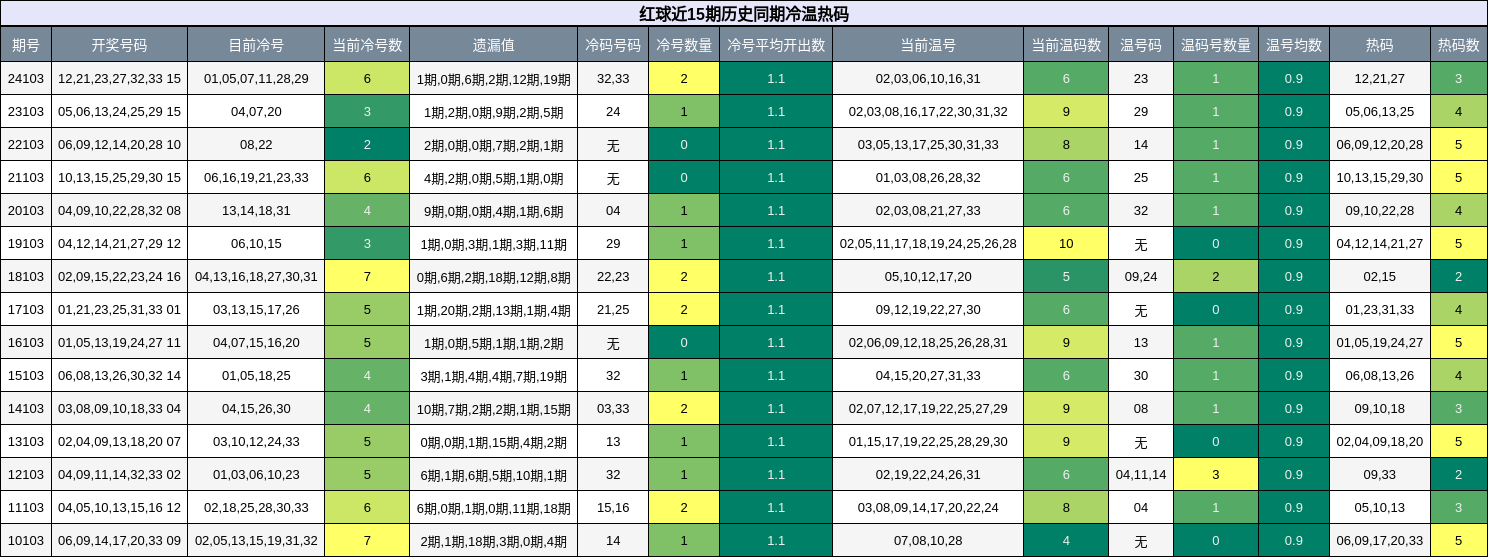Click period number 14103
The image size is (1488, 557).
(x=26, y=409)
